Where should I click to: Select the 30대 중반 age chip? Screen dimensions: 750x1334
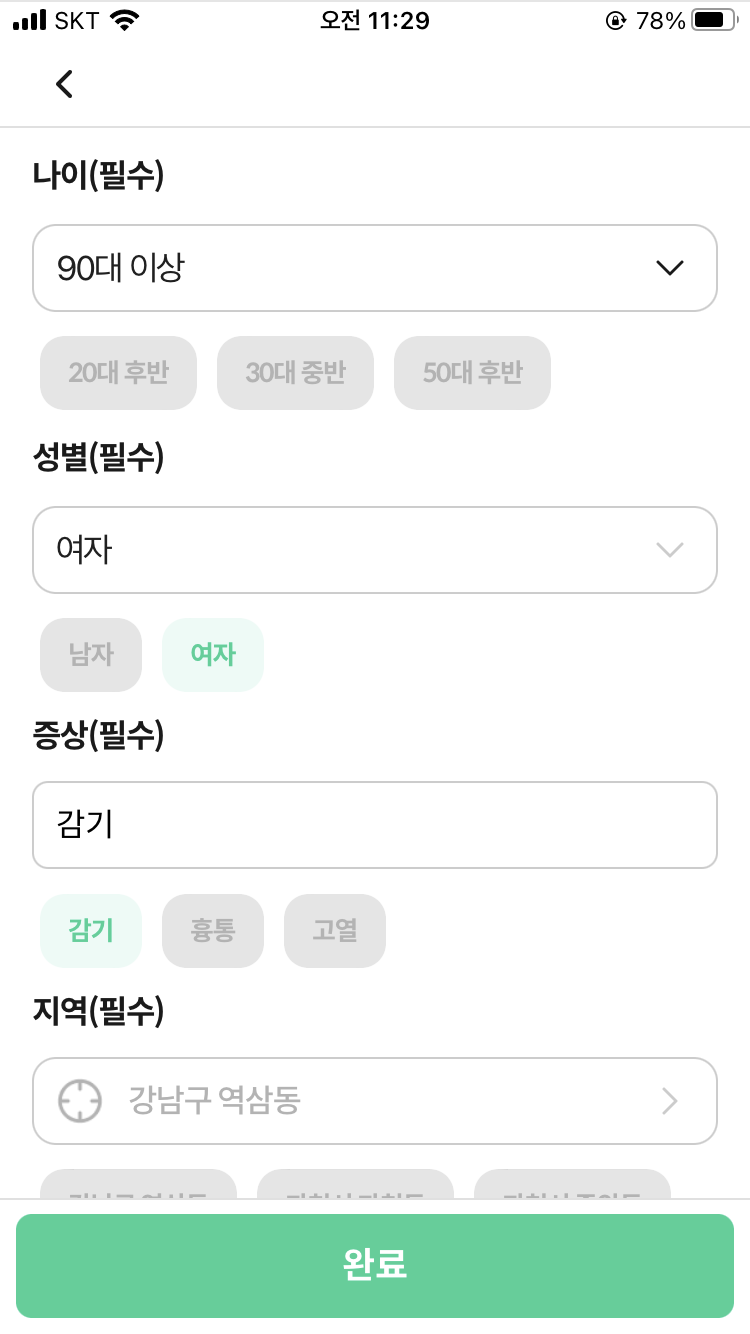295,373
